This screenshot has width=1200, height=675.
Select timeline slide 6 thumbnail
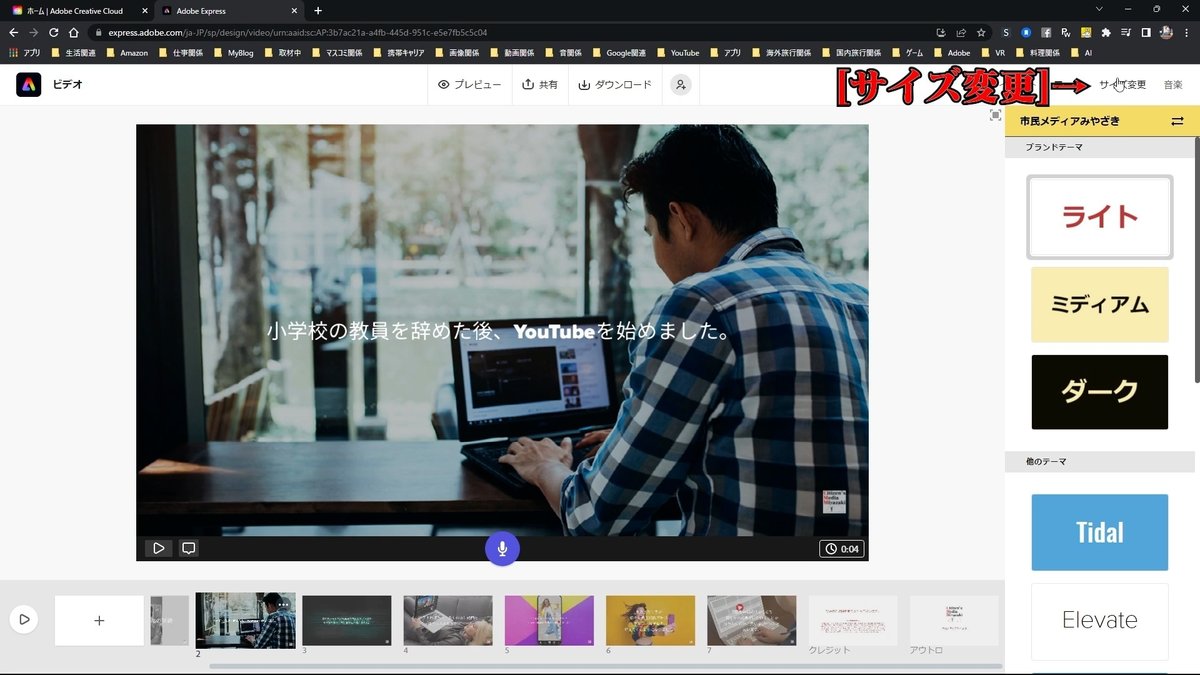pyautogui.click(x=650, y=620)
